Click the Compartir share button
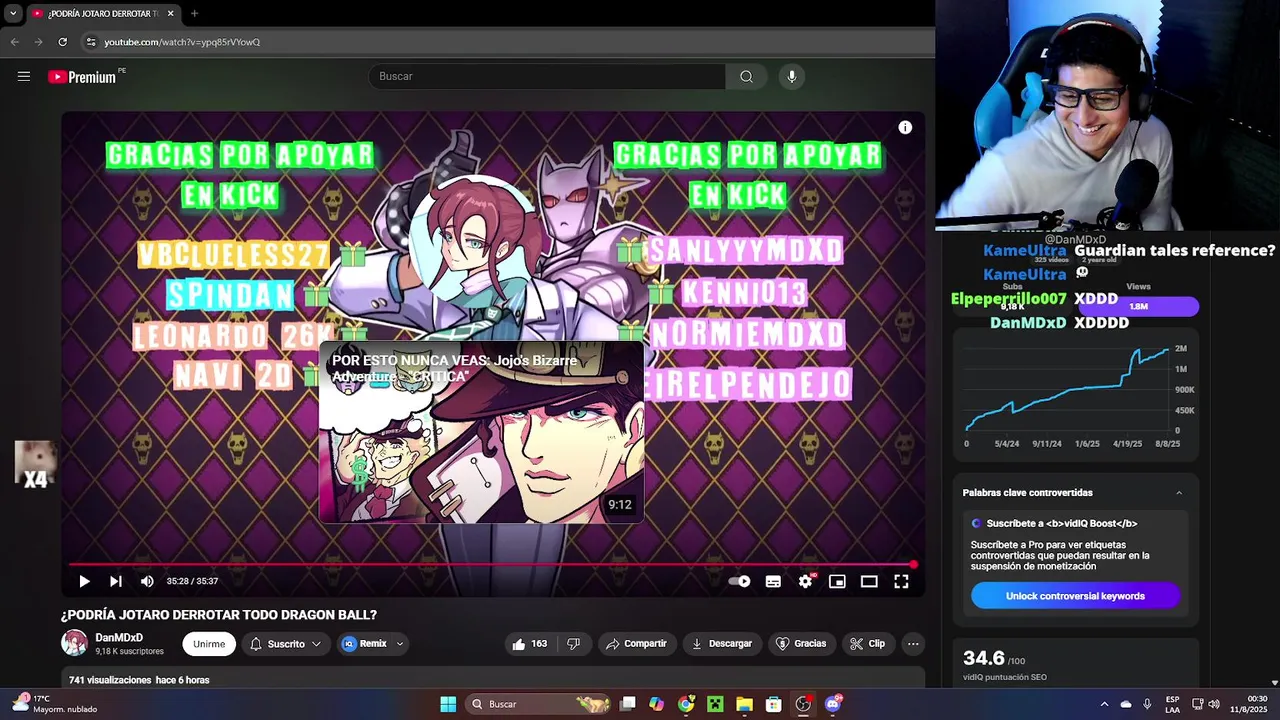This screenshot has width=1280, height=720. coord(637,644)
